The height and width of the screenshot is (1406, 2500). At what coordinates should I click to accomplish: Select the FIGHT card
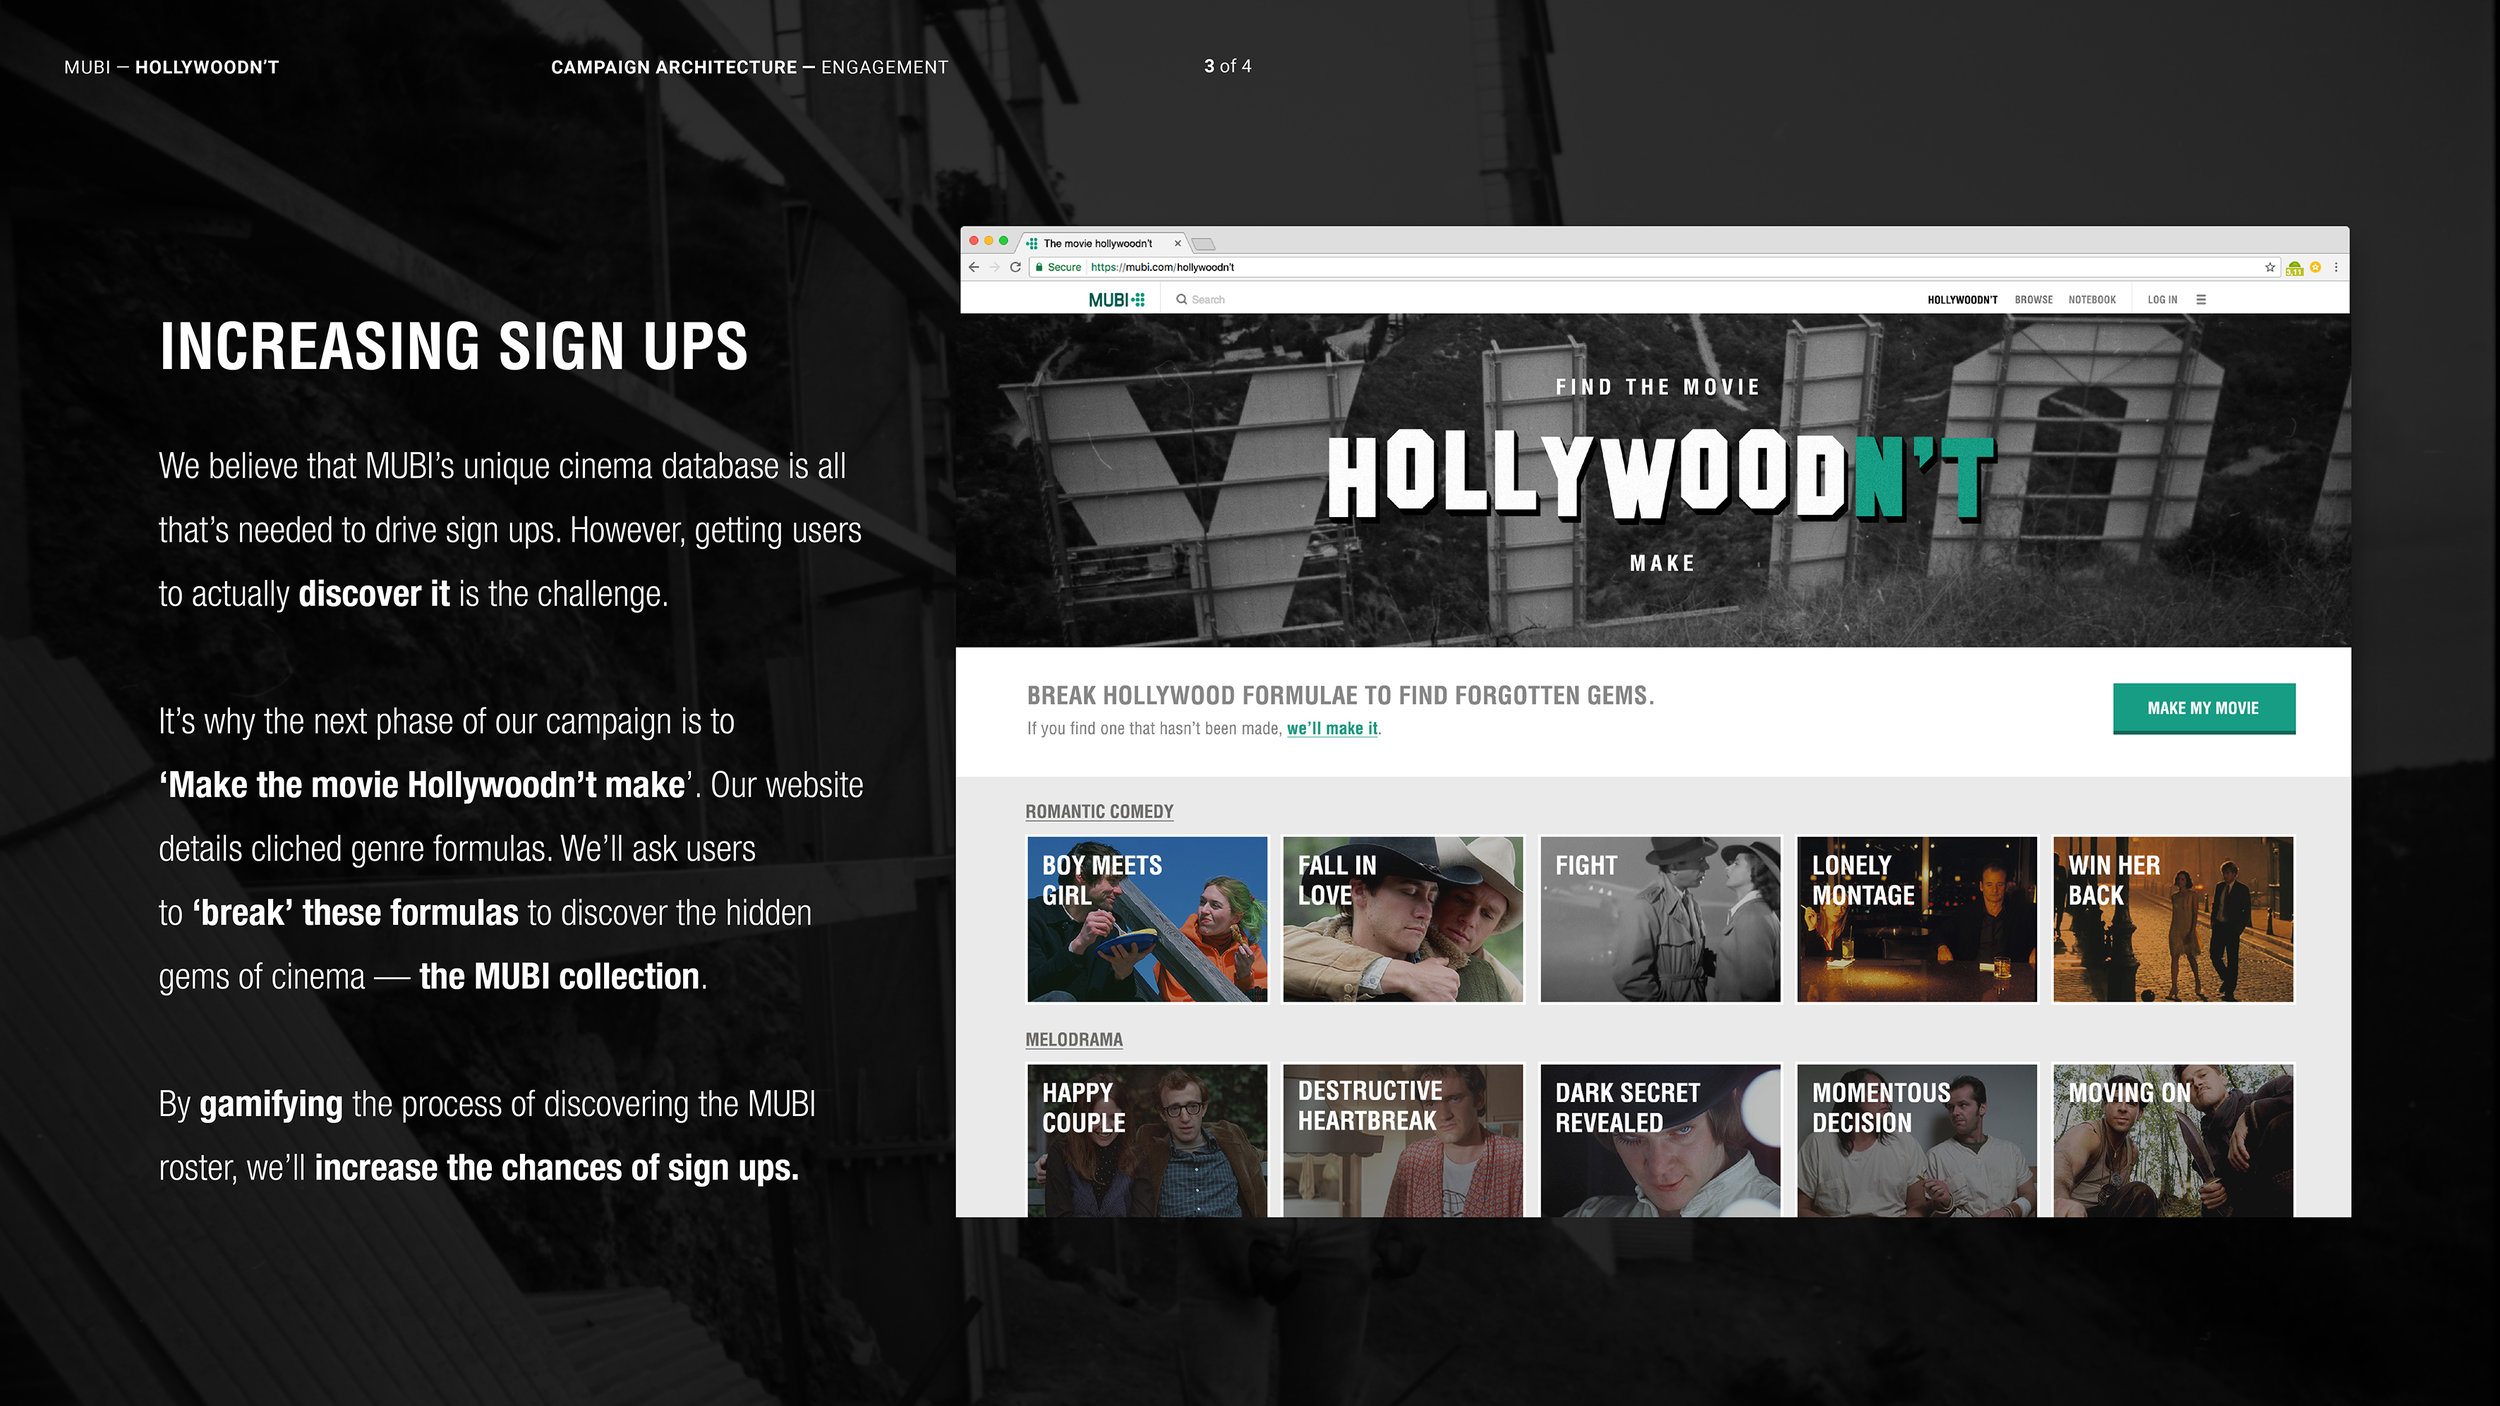pyautogui.click(x=1660, y=919)
